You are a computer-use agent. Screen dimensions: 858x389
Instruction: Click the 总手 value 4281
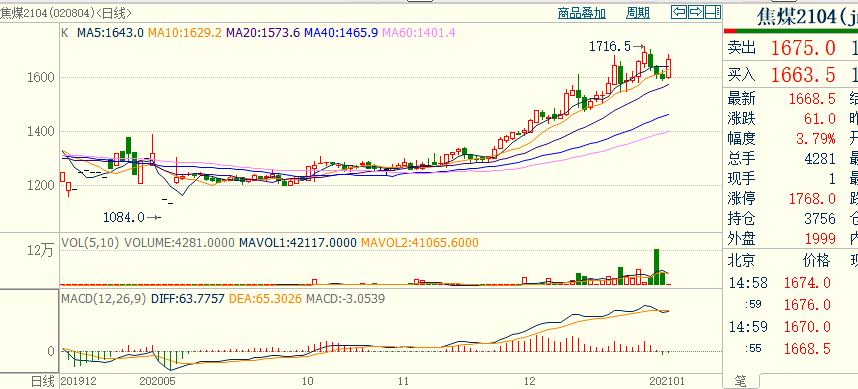pyautogui.click(x=820, y=159)
